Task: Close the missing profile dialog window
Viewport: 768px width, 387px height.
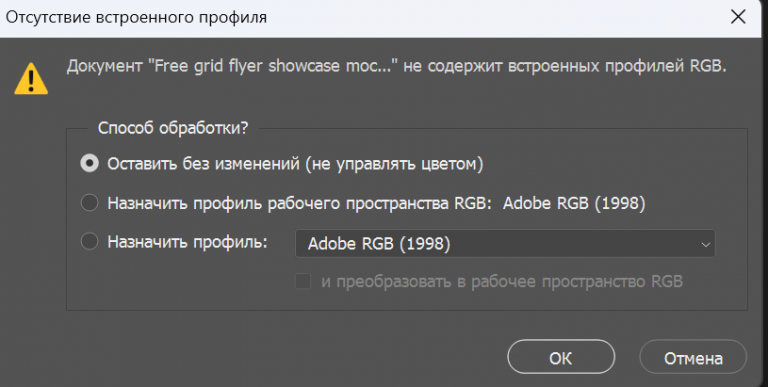Action: pos(738,17)
